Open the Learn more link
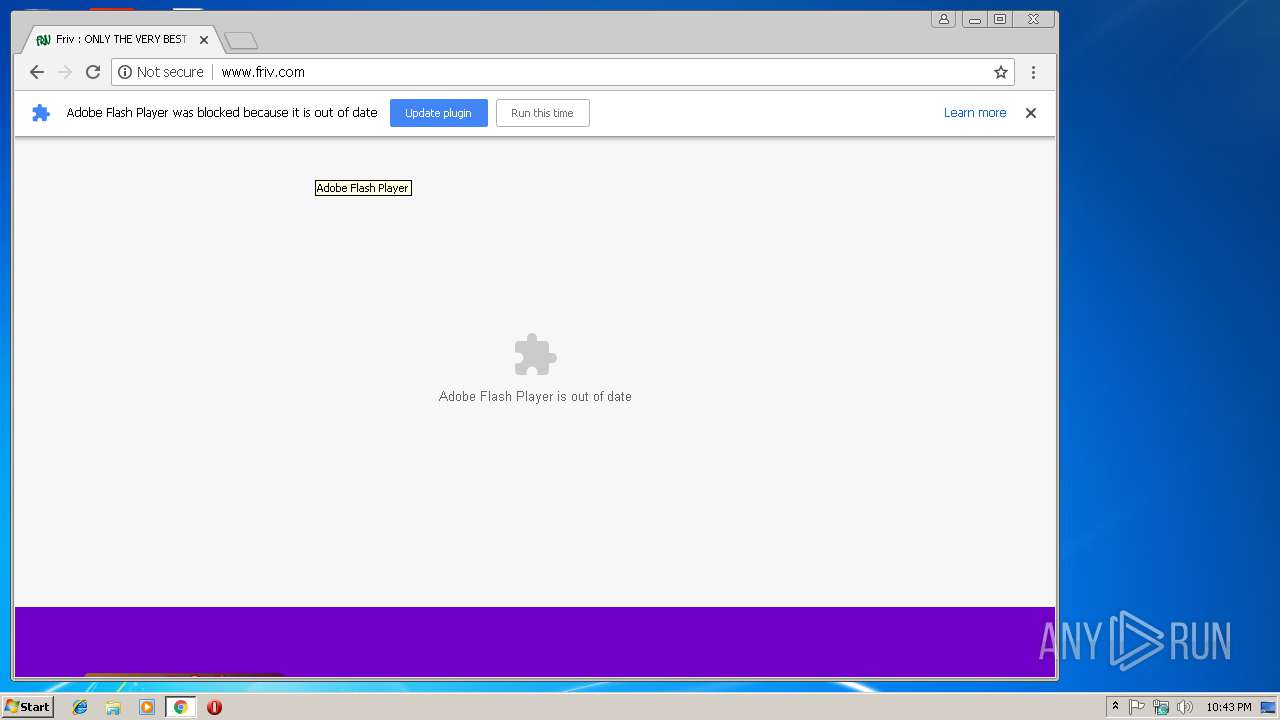Viewport: 1280px width, 720px height. (975, 113)
